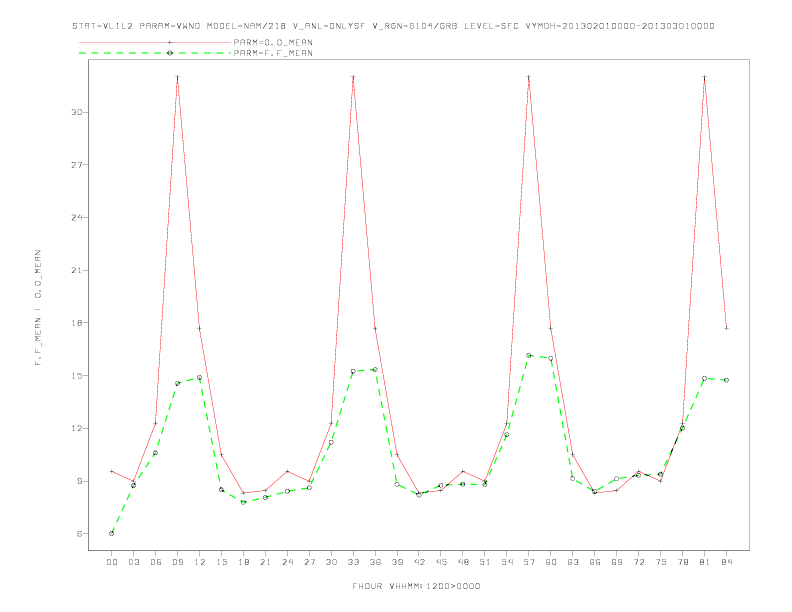Click y-axis tick label 15

click(x=77, y=376)
